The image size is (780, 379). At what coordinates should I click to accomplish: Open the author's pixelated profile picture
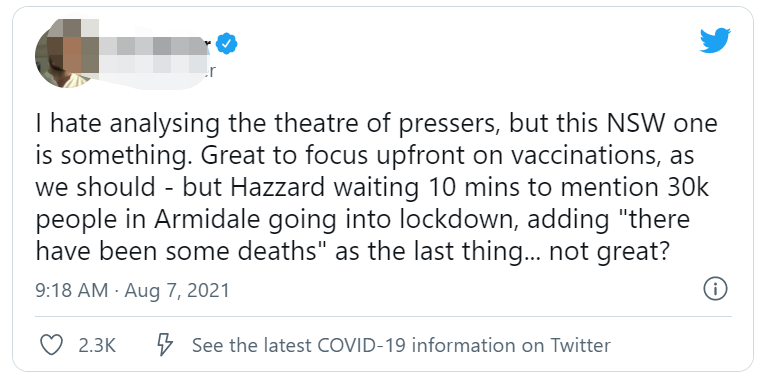pyautogui.click(x=65, y=54)
